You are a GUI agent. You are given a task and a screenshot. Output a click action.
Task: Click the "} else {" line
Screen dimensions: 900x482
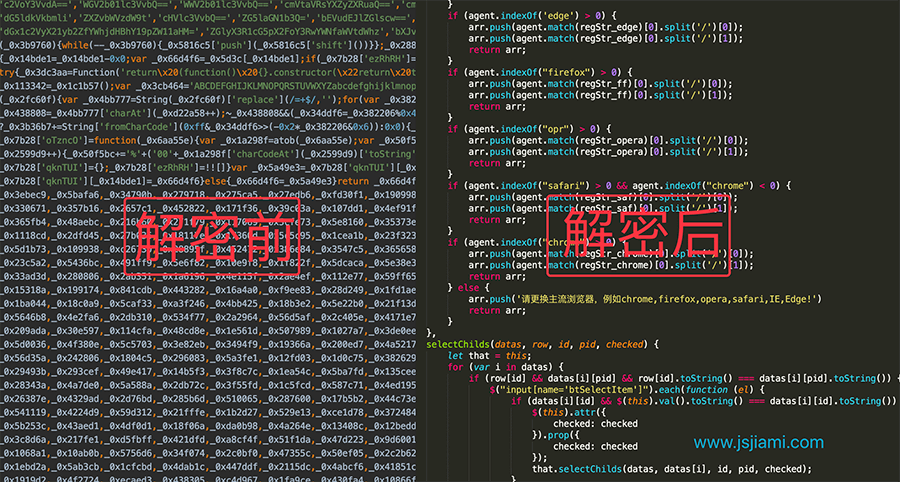coord(469,287)
